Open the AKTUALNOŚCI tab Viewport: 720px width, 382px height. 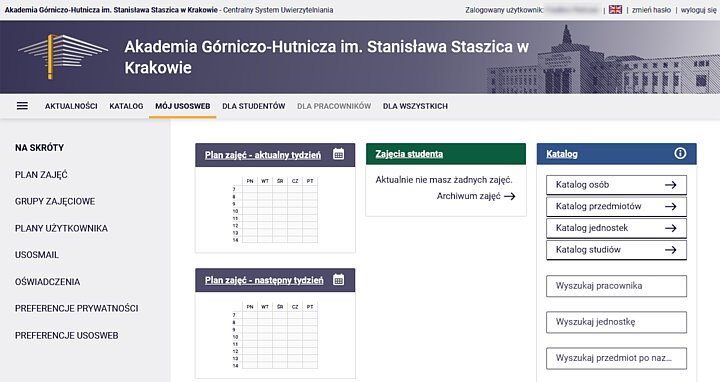click(71, 106)
